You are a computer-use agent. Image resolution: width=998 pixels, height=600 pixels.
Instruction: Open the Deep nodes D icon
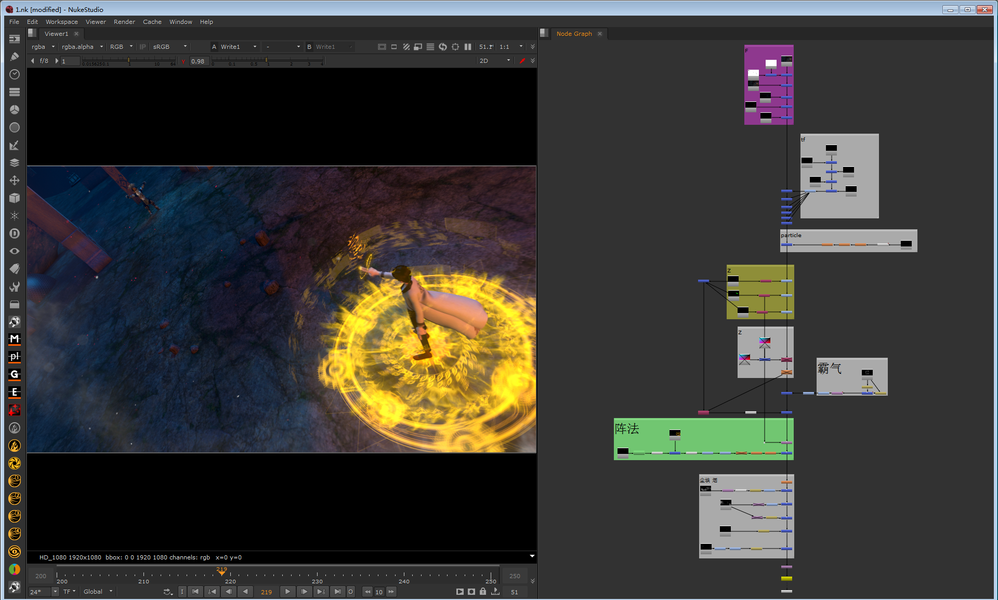[14, 234]
